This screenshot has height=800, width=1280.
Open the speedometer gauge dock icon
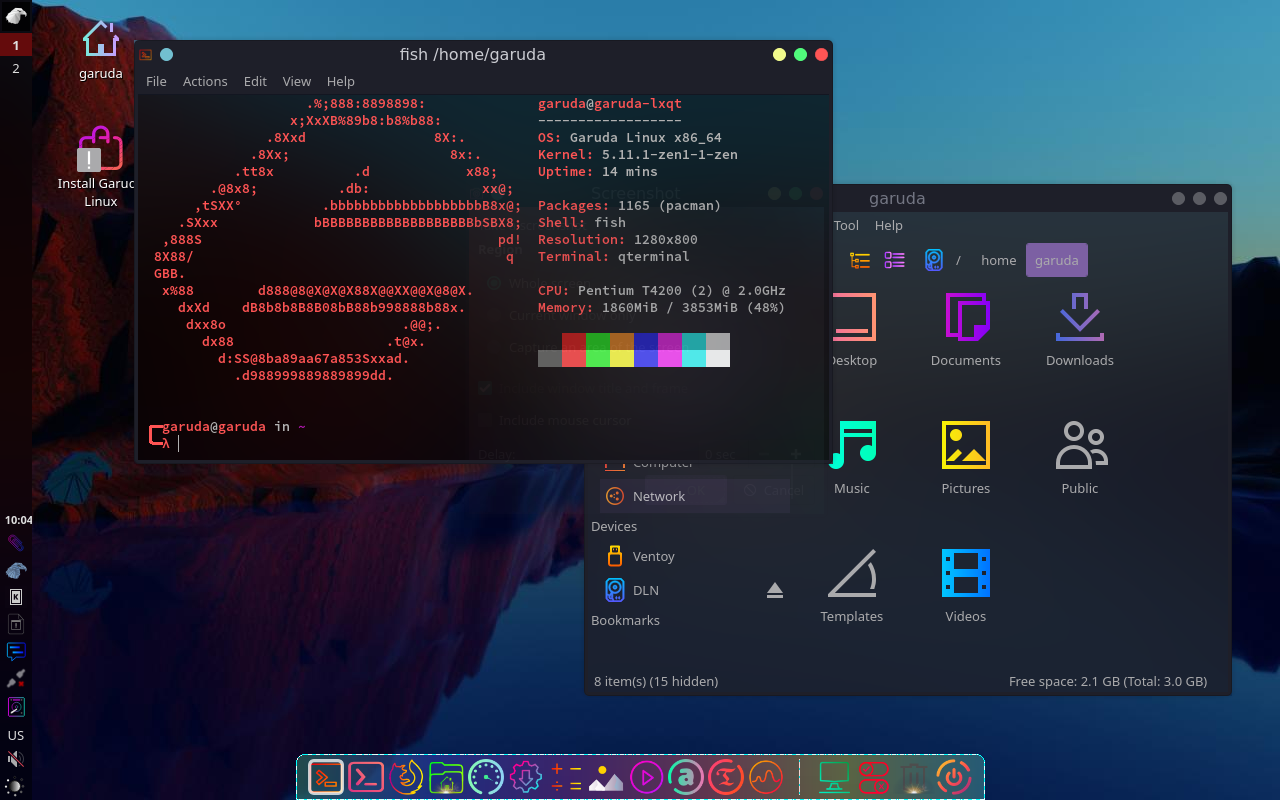(486, 777)
